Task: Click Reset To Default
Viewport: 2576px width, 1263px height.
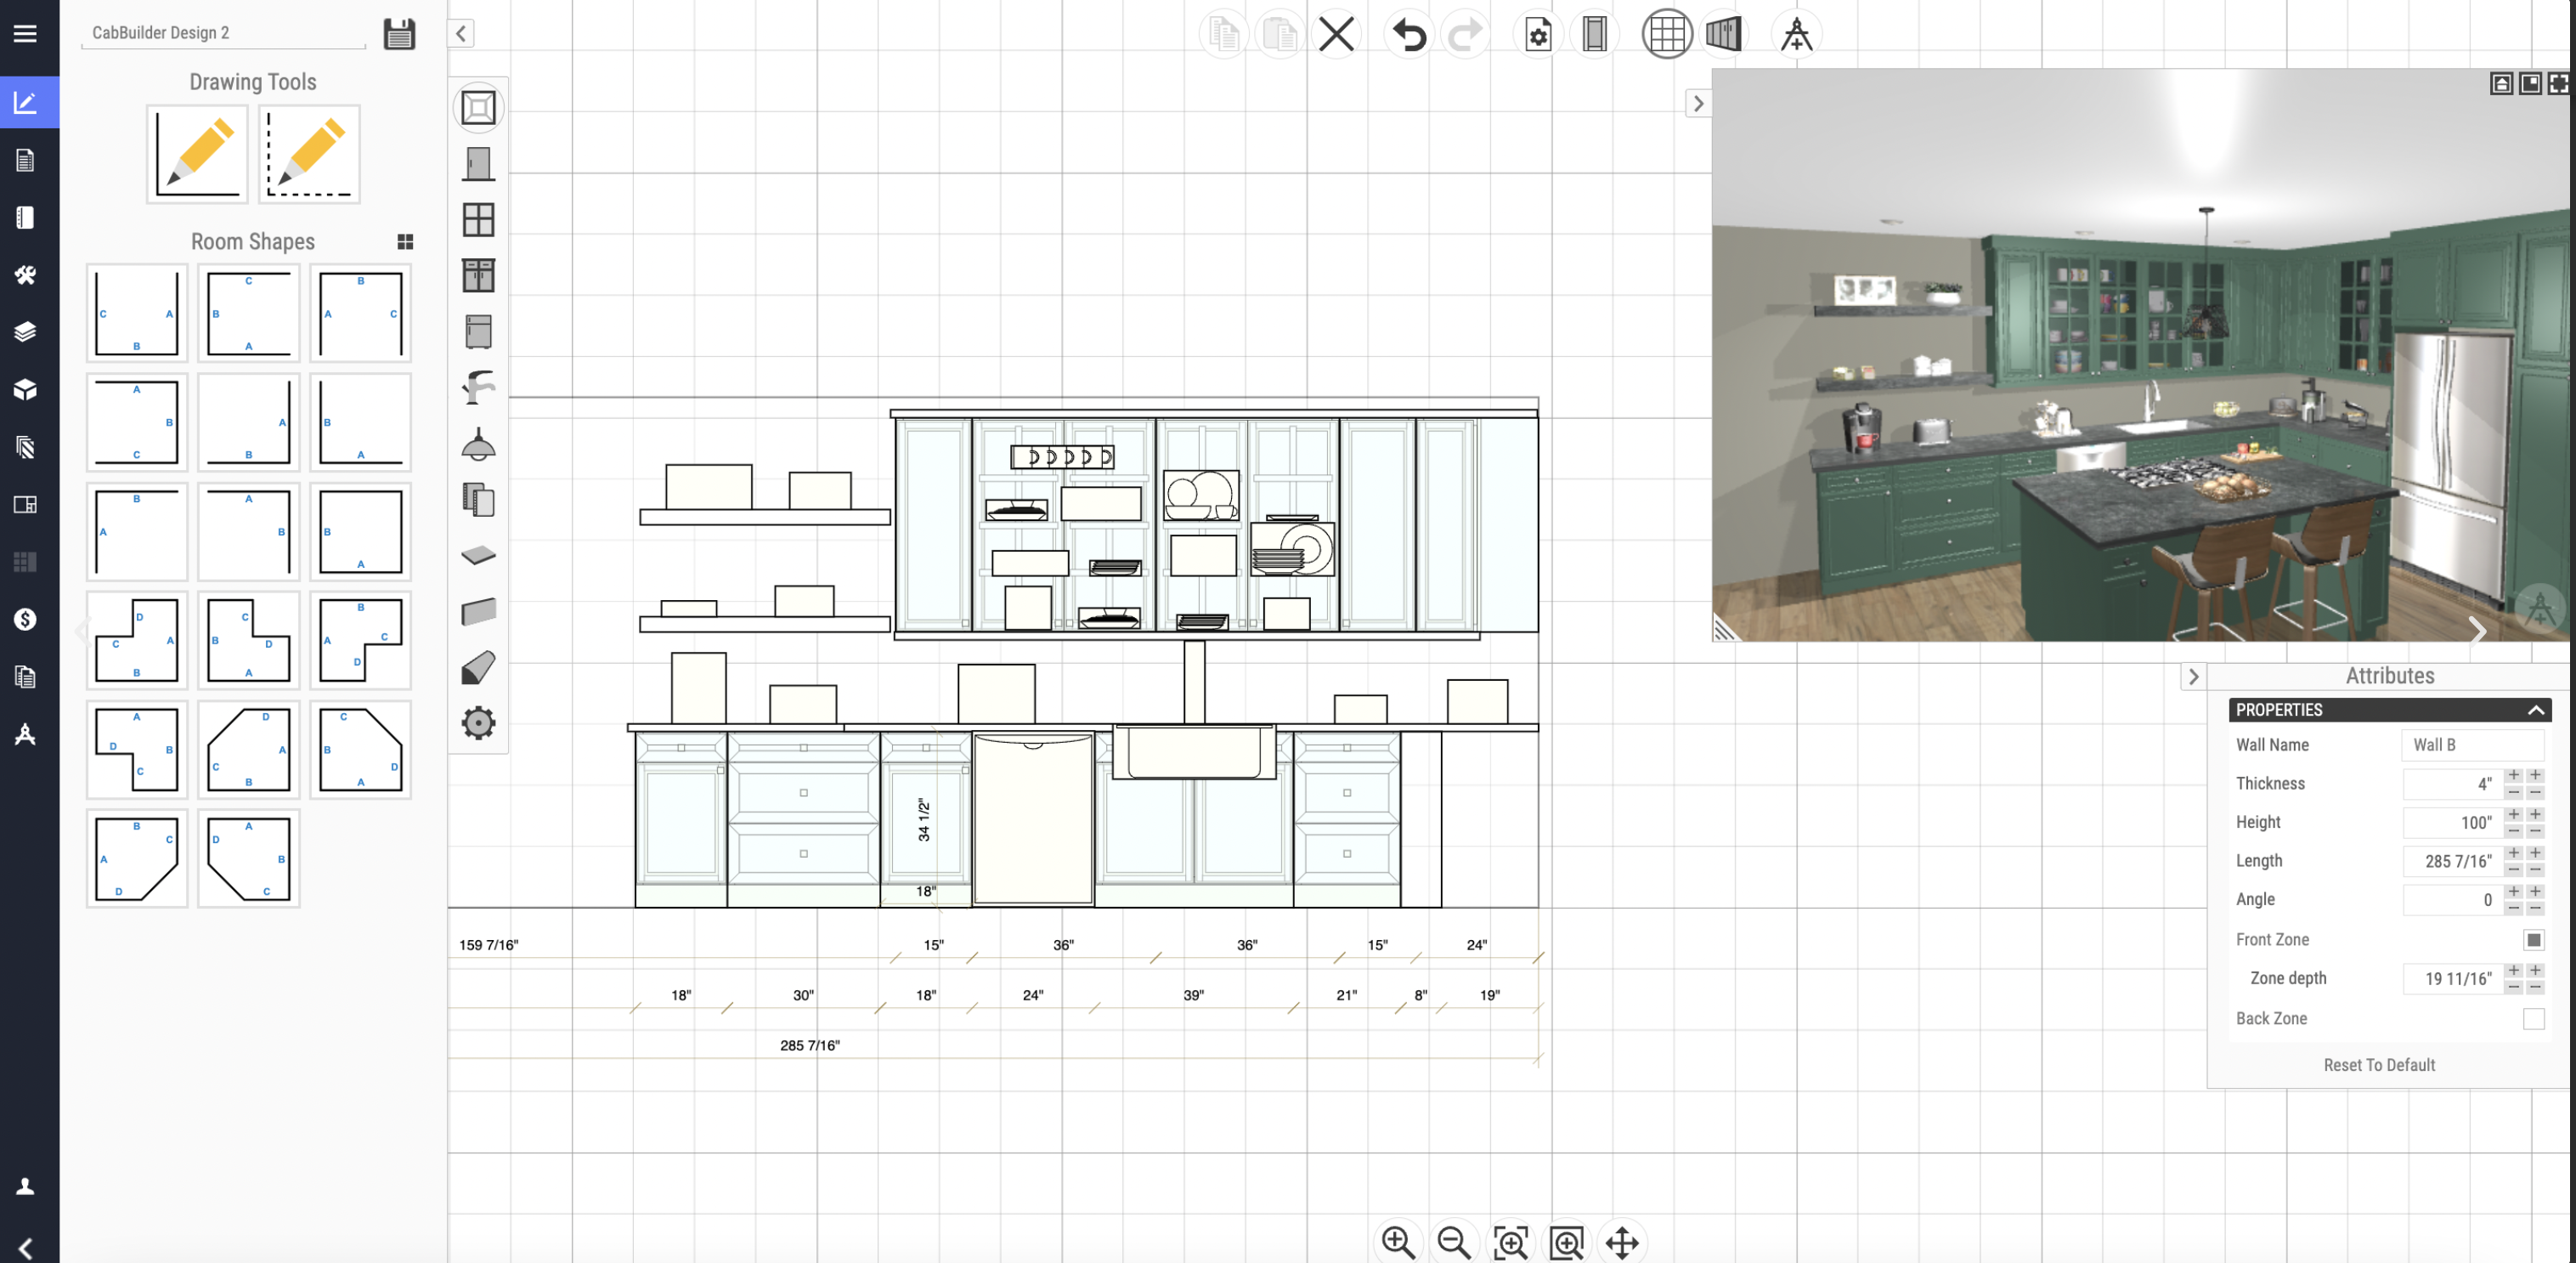Action: 2378,1065
